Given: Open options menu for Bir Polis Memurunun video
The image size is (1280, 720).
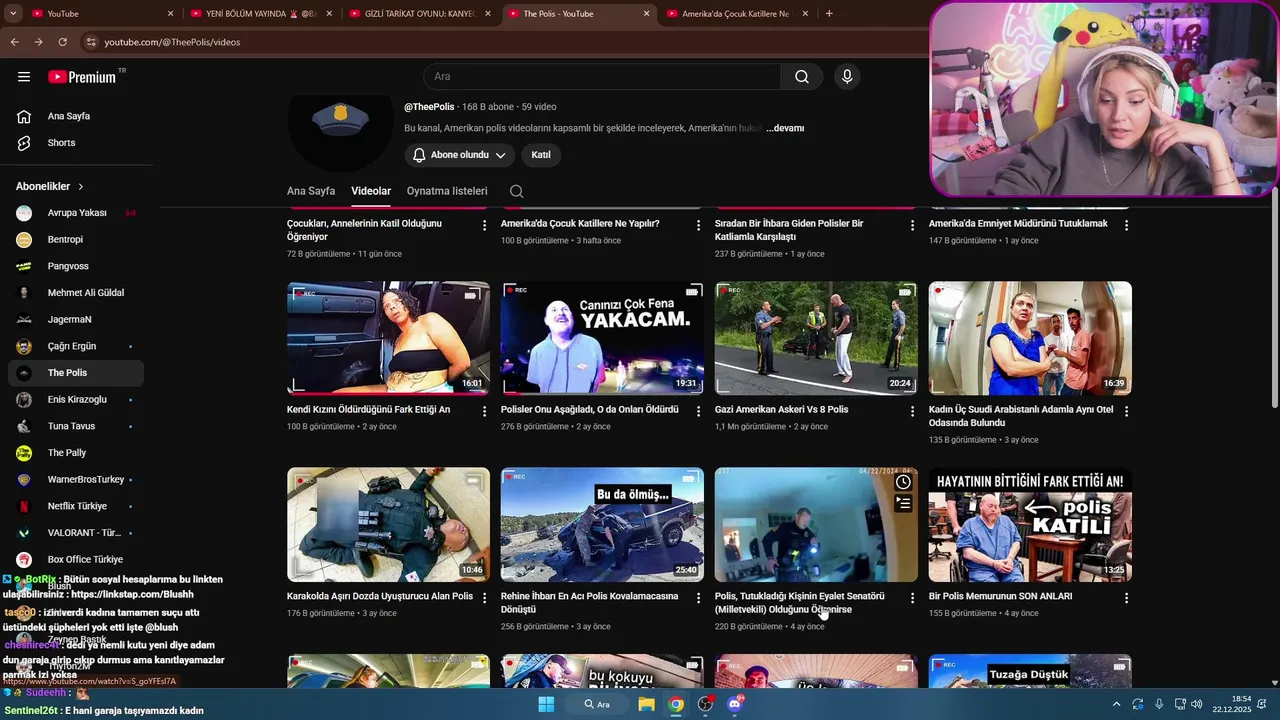Looking at the screenshot, I should [1126, 598].
